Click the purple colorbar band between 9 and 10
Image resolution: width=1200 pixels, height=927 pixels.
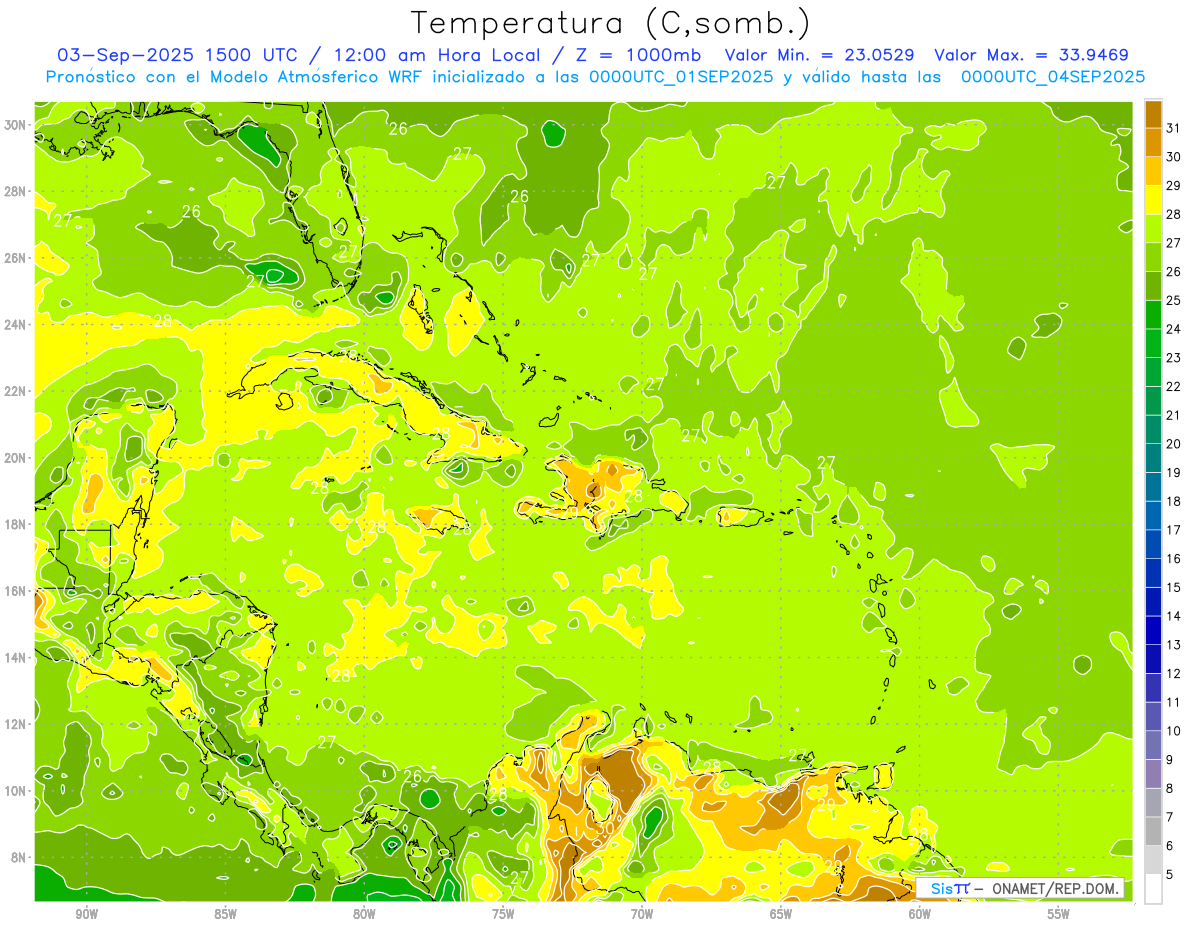coord(1153,746)
